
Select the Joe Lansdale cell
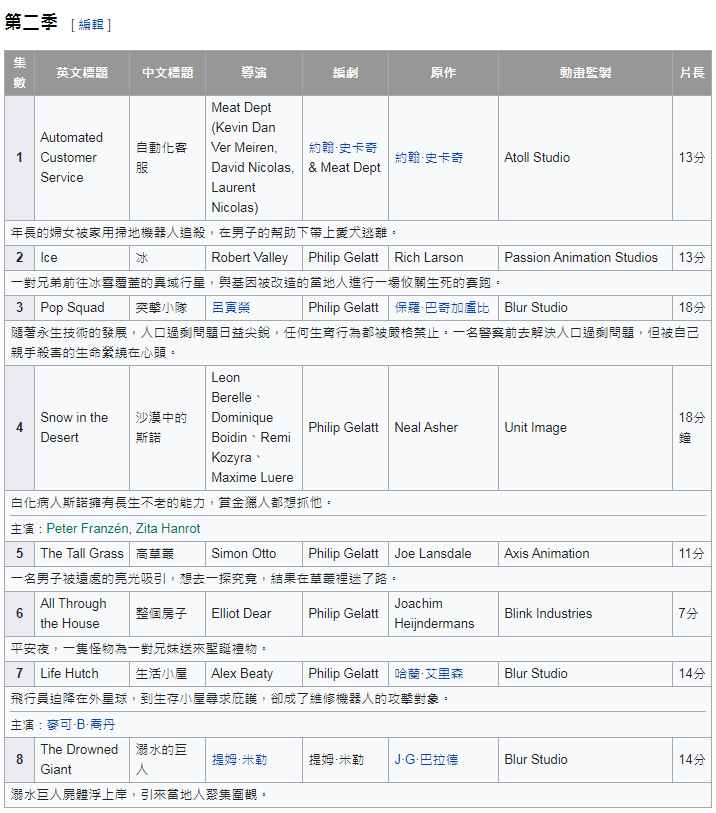443,554
